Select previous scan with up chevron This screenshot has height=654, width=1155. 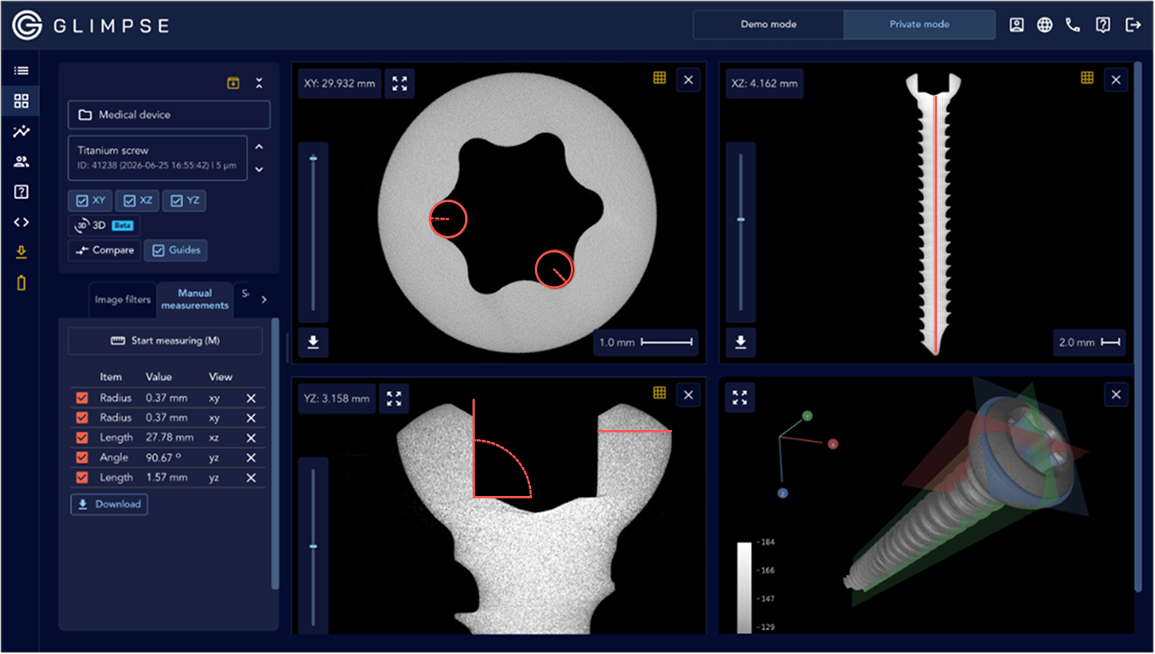pos(259,147)
